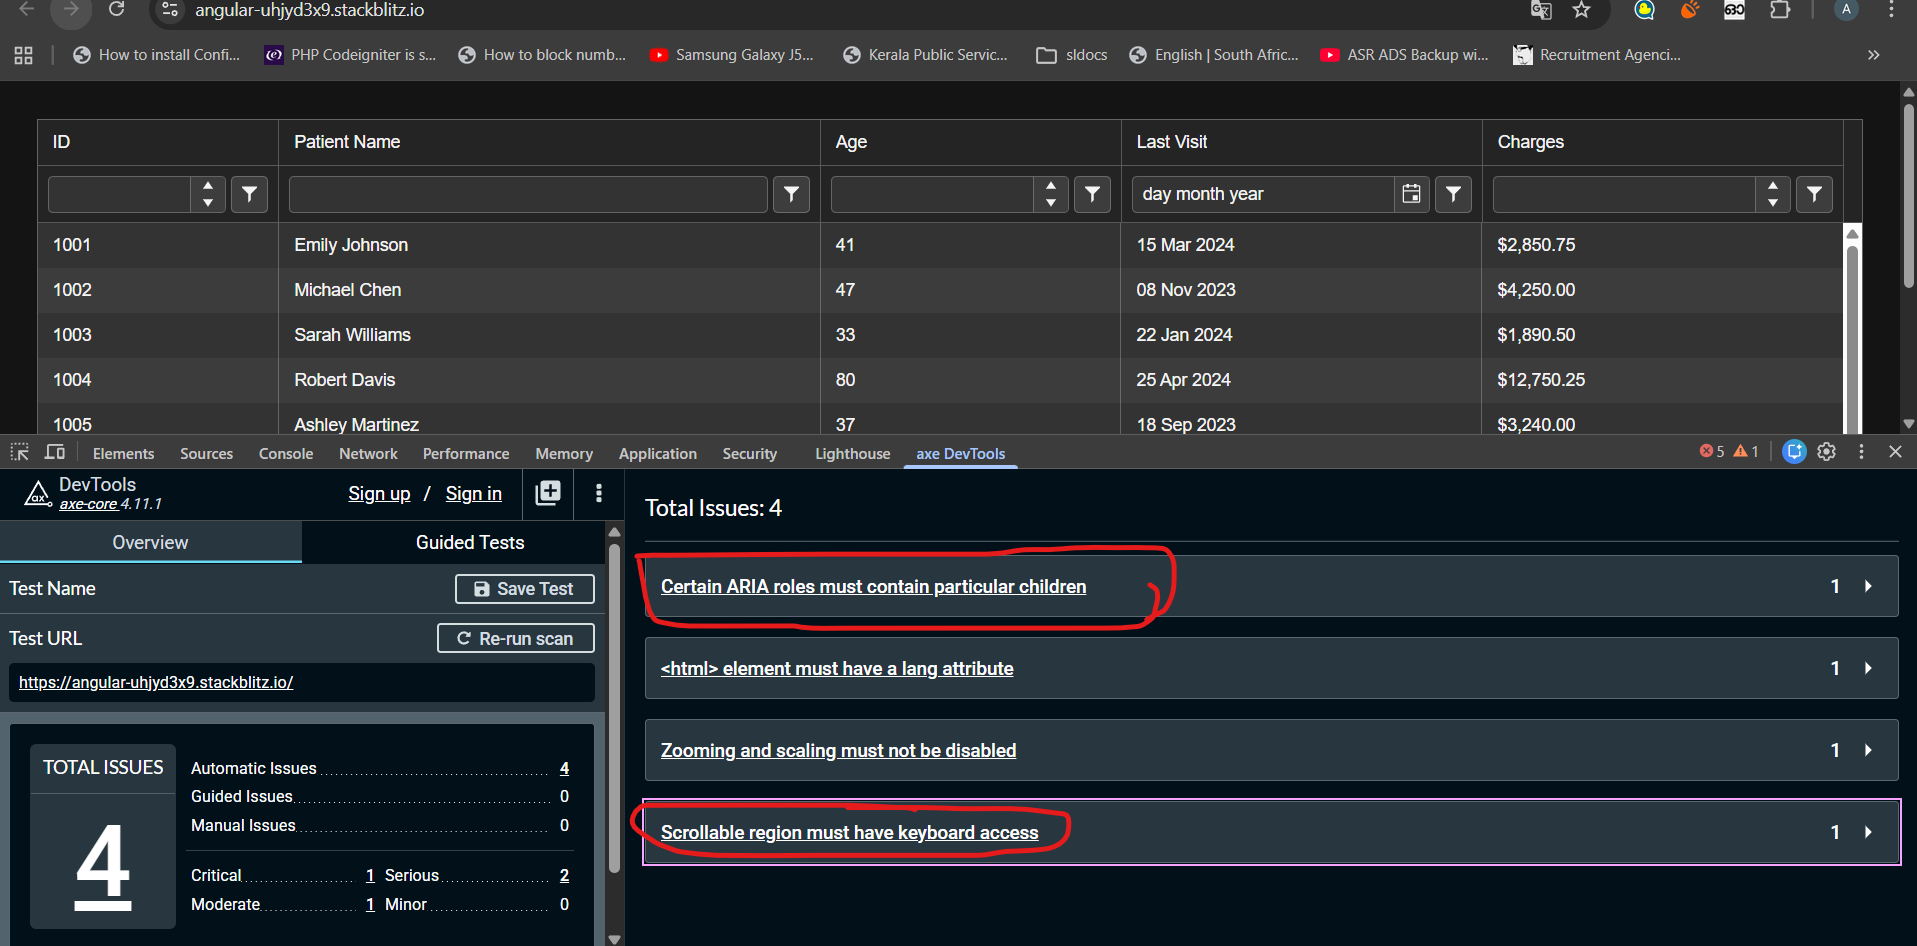Image resolution: width=1917 pixels, height=946 pixels.
Task: Expand the Zooming and scaling issue
Action: coord(1867,750)
